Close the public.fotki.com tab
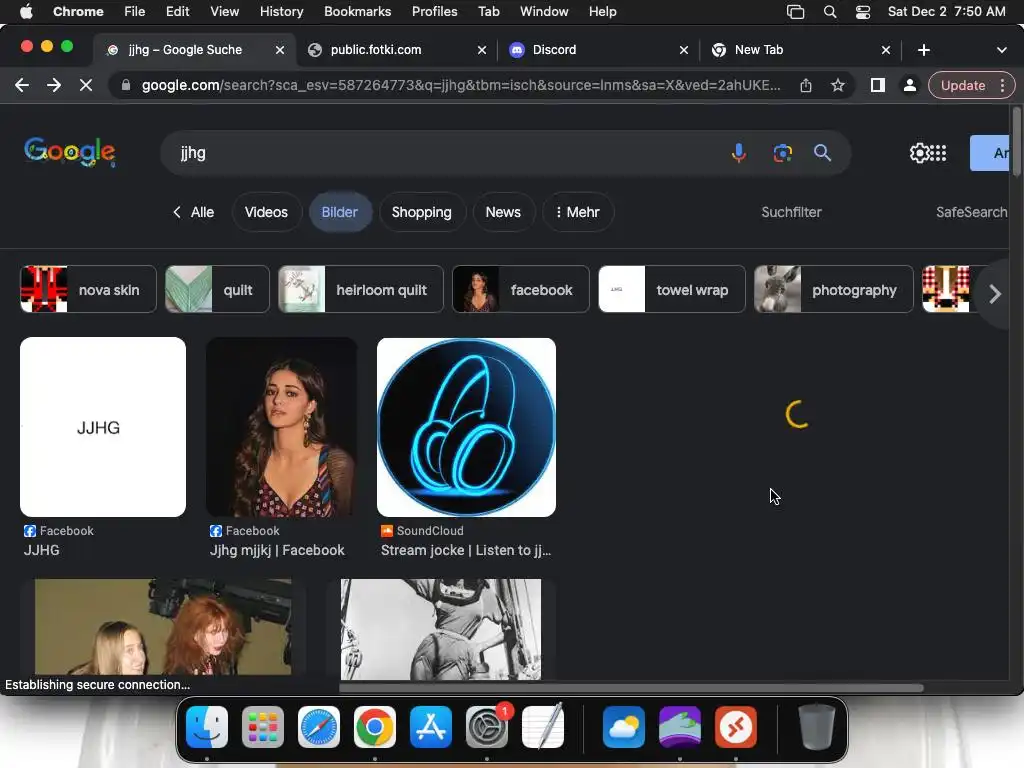Screen dimensions: 1024x768 482,50
